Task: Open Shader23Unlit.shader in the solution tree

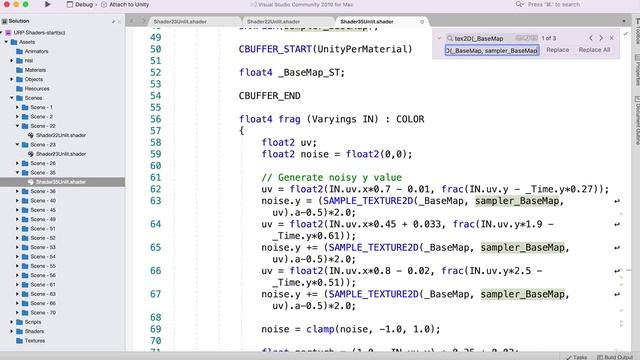Action: point(60,154)
